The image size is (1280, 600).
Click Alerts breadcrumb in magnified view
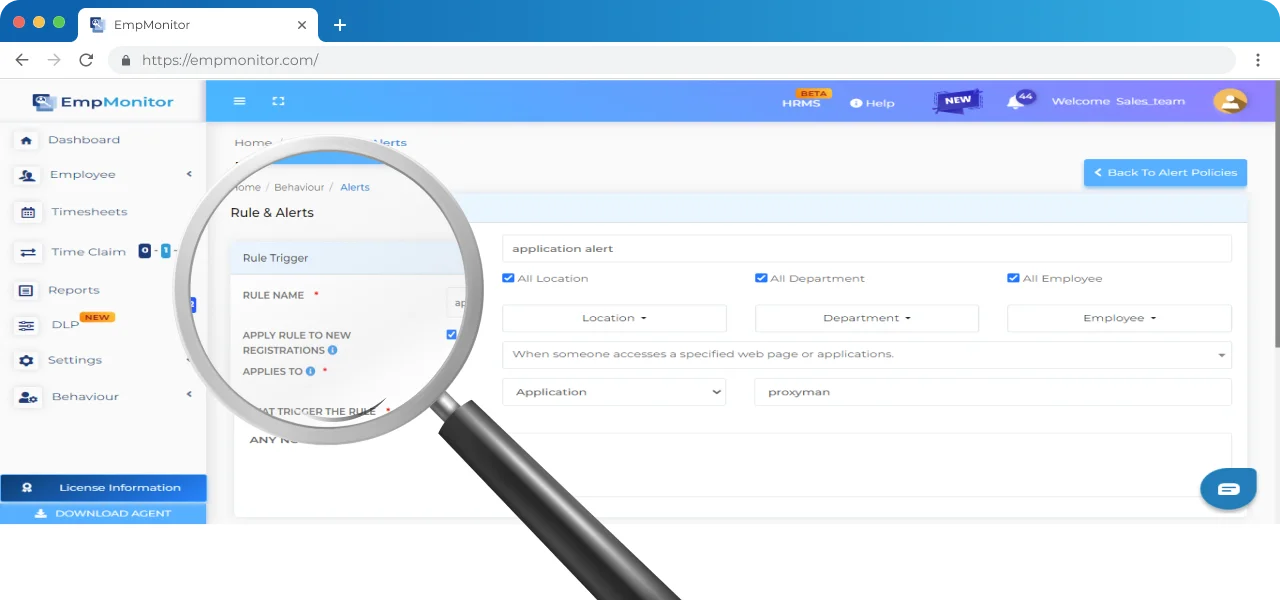[x=355, y=187]
